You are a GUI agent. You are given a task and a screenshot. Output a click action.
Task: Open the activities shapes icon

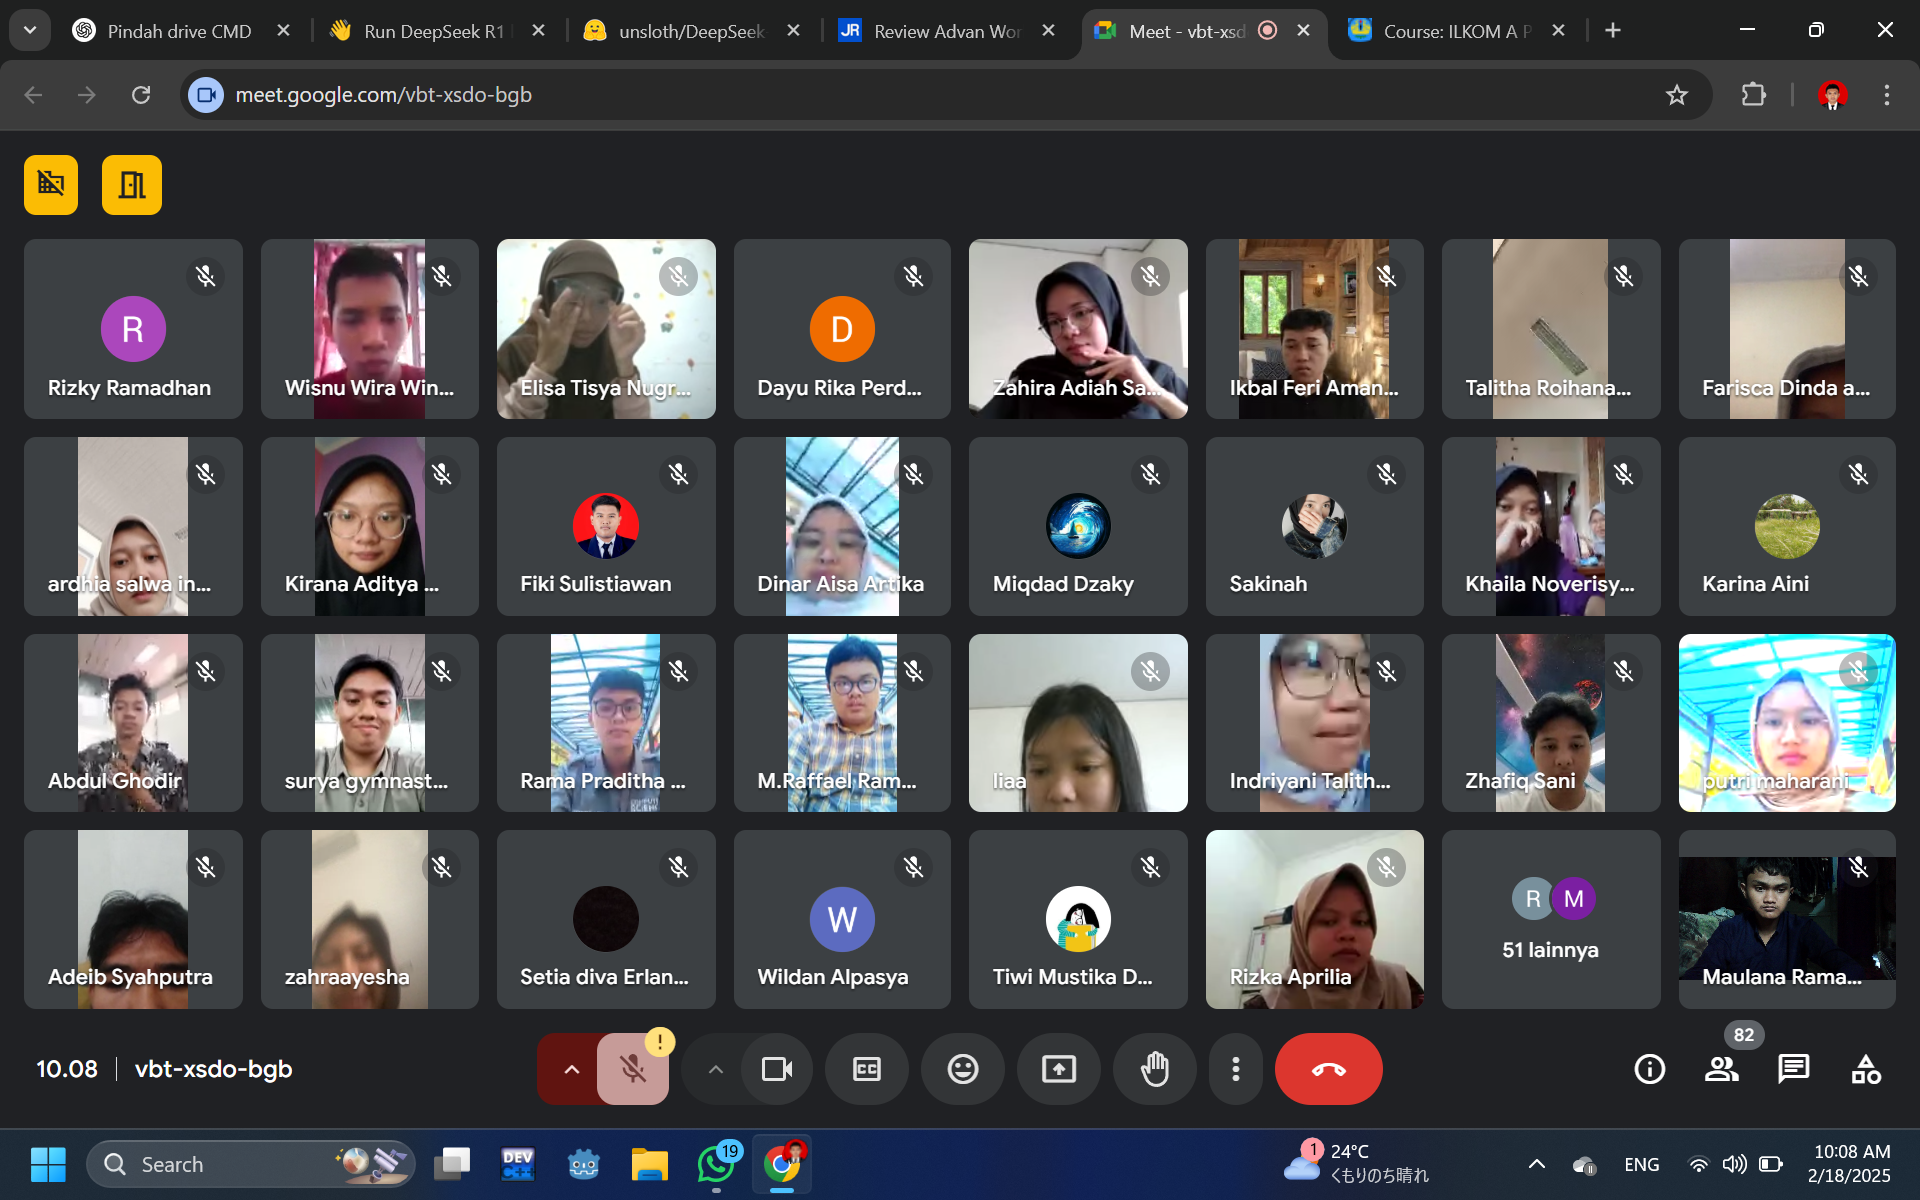(x=1865, y=1069)
